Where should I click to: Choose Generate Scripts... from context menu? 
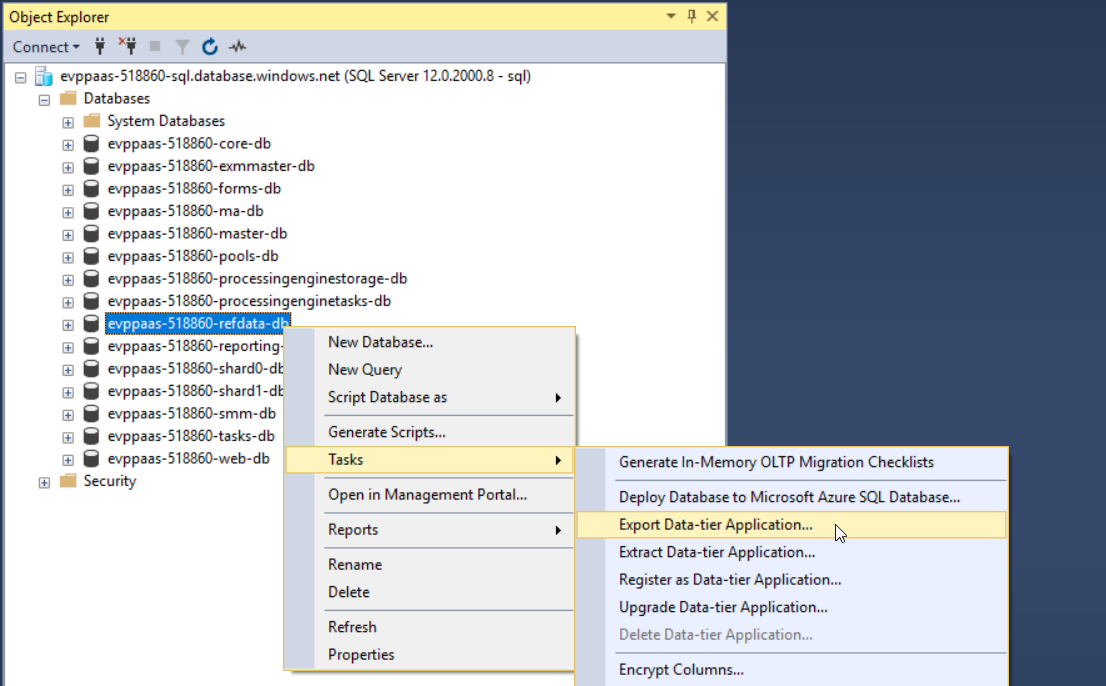point(430,432)
